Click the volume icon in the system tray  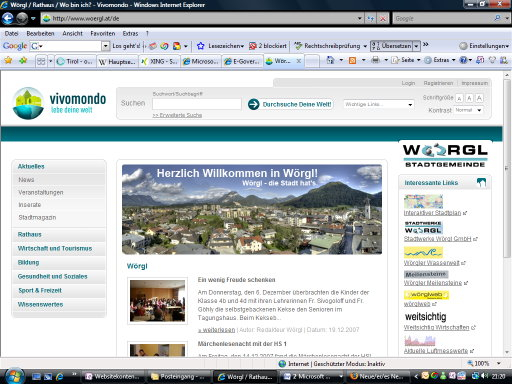coord(484,376)
